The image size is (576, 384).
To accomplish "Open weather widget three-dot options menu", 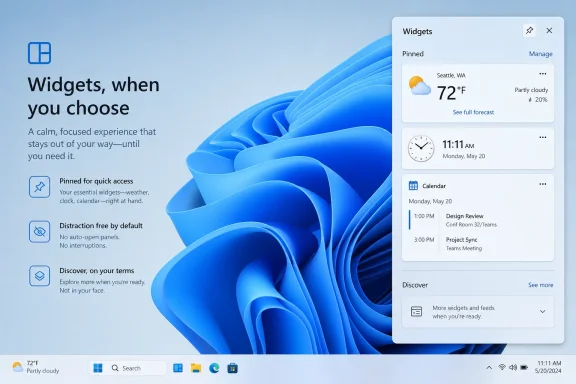I will [543, 74].
